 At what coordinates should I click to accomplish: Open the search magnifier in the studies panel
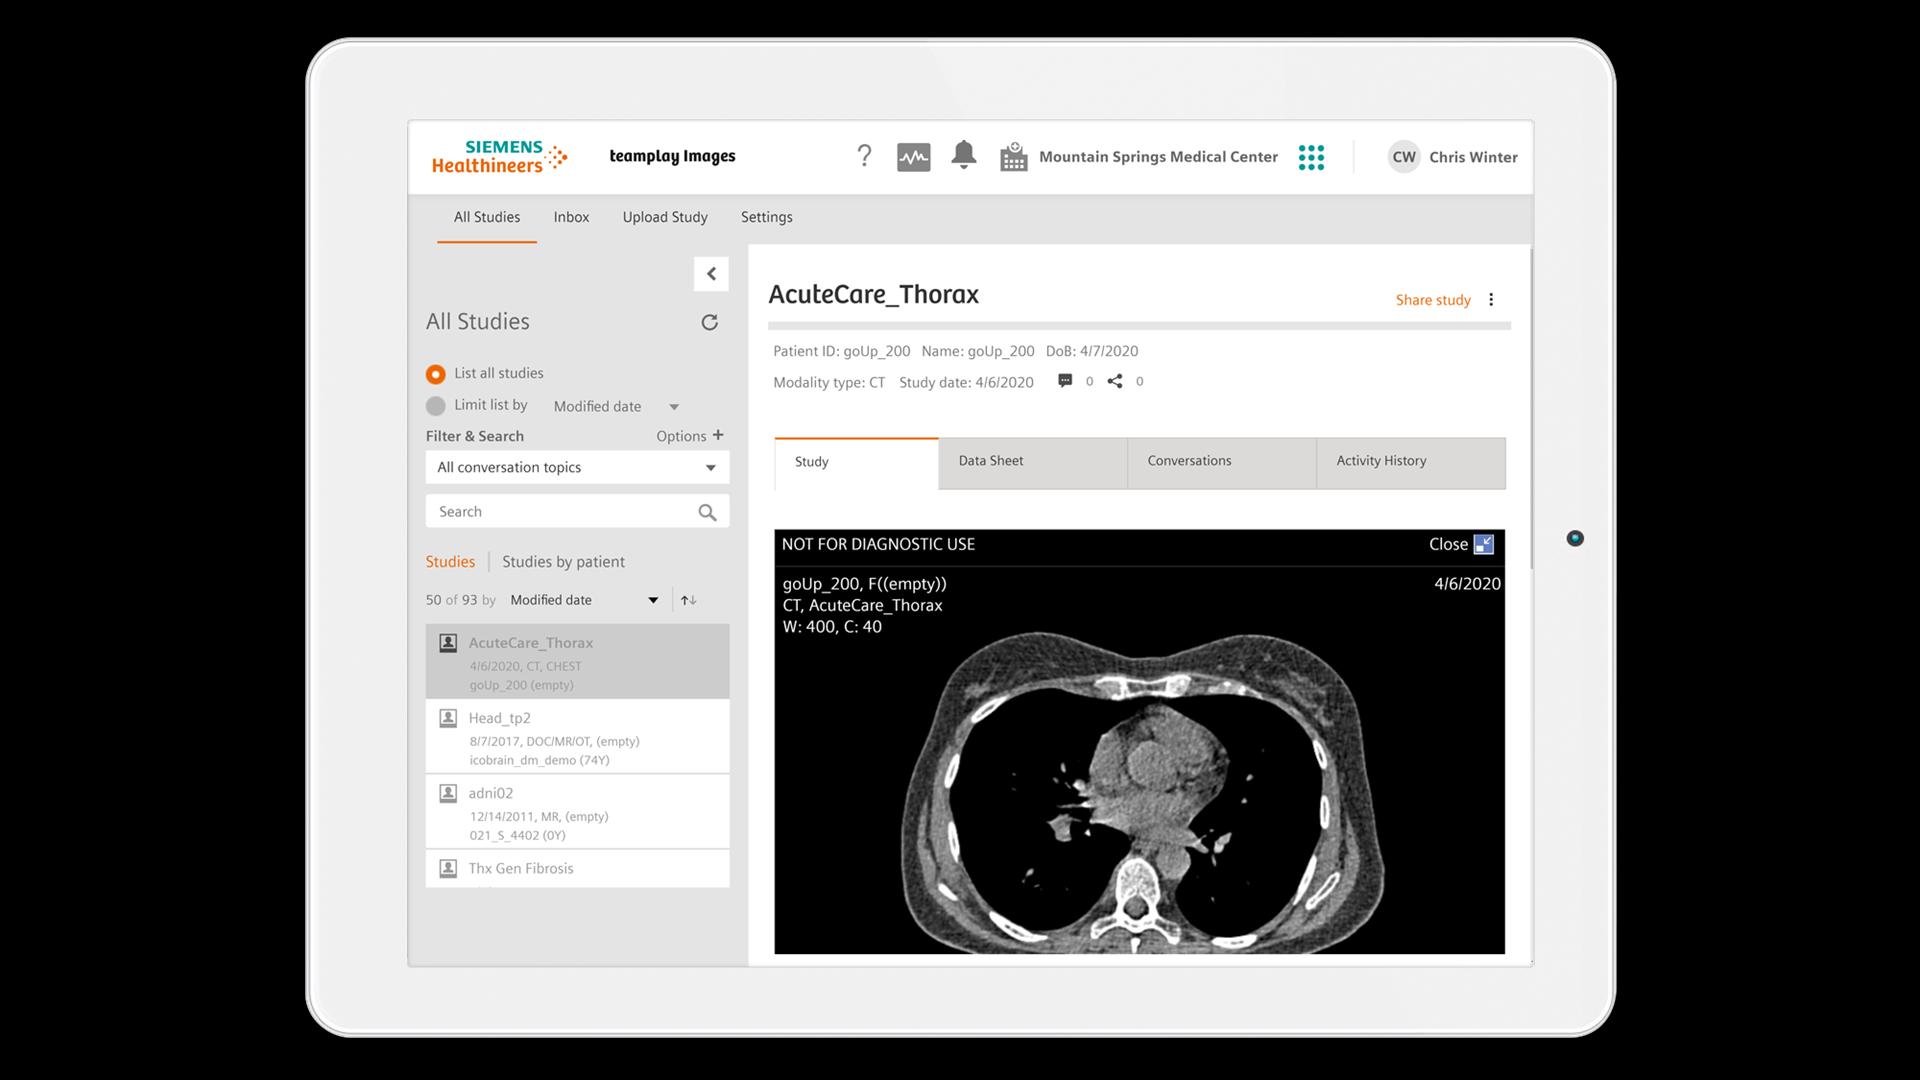(707, 511)
